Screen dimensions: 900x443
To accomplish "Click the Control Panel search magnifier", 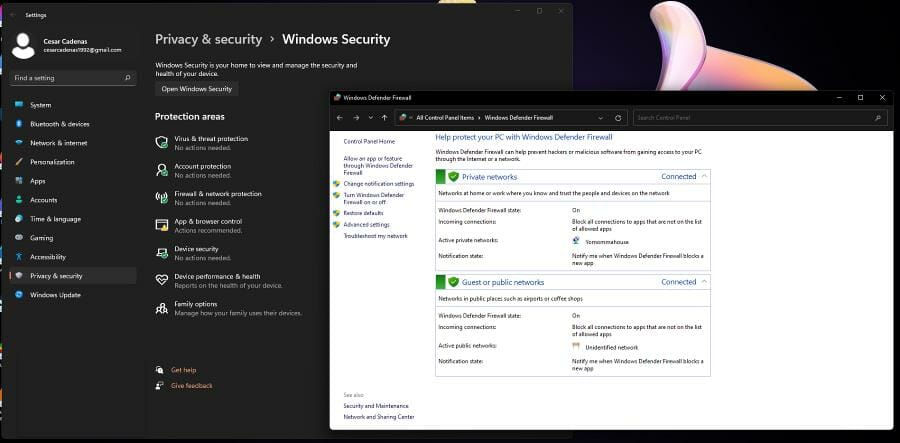I will pos(878,118).
